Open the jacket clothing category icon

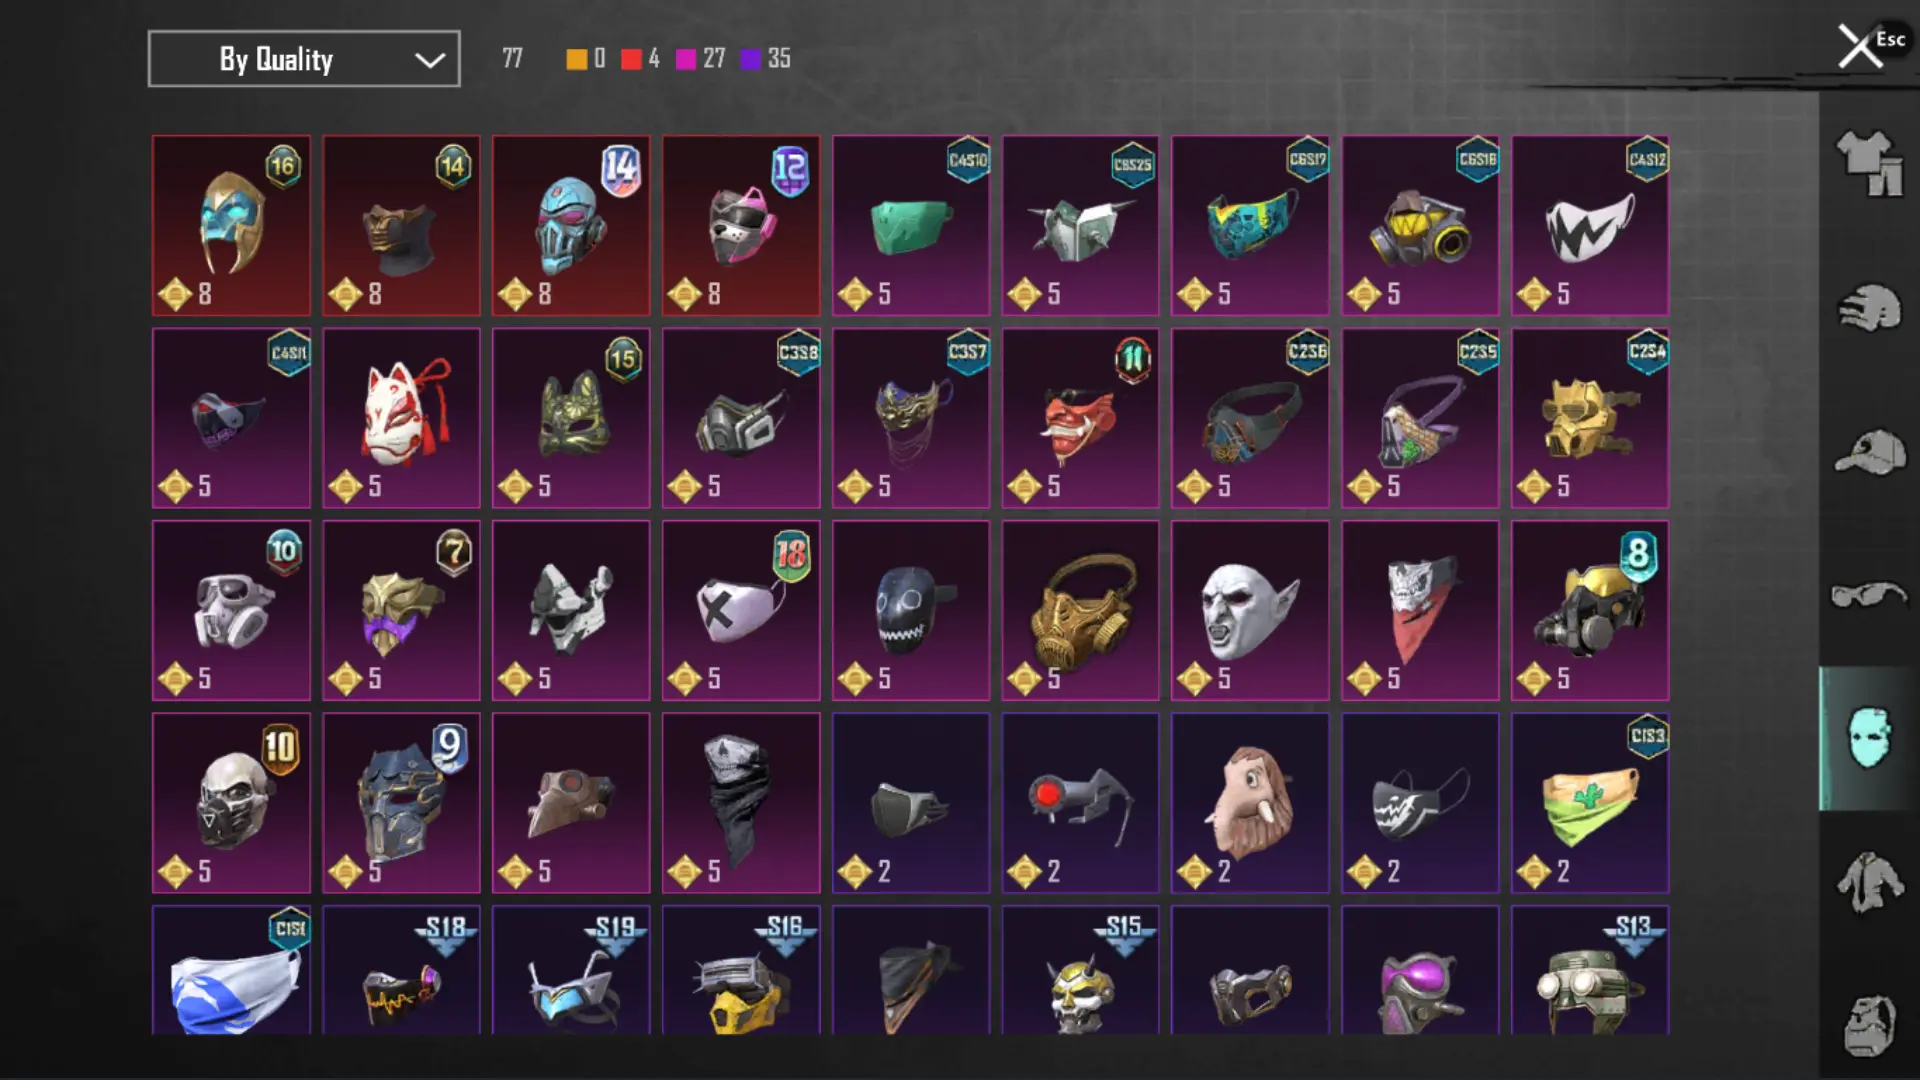pyautogui.click(x=1869, y=882)
